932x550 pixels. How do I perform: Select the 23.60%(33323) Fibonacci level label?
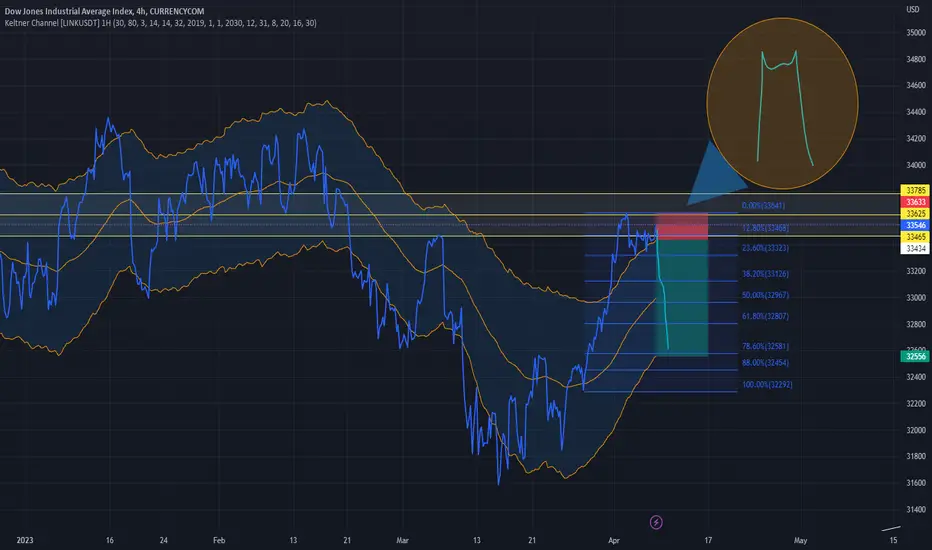pyautogui.click(x=766, y=248)
